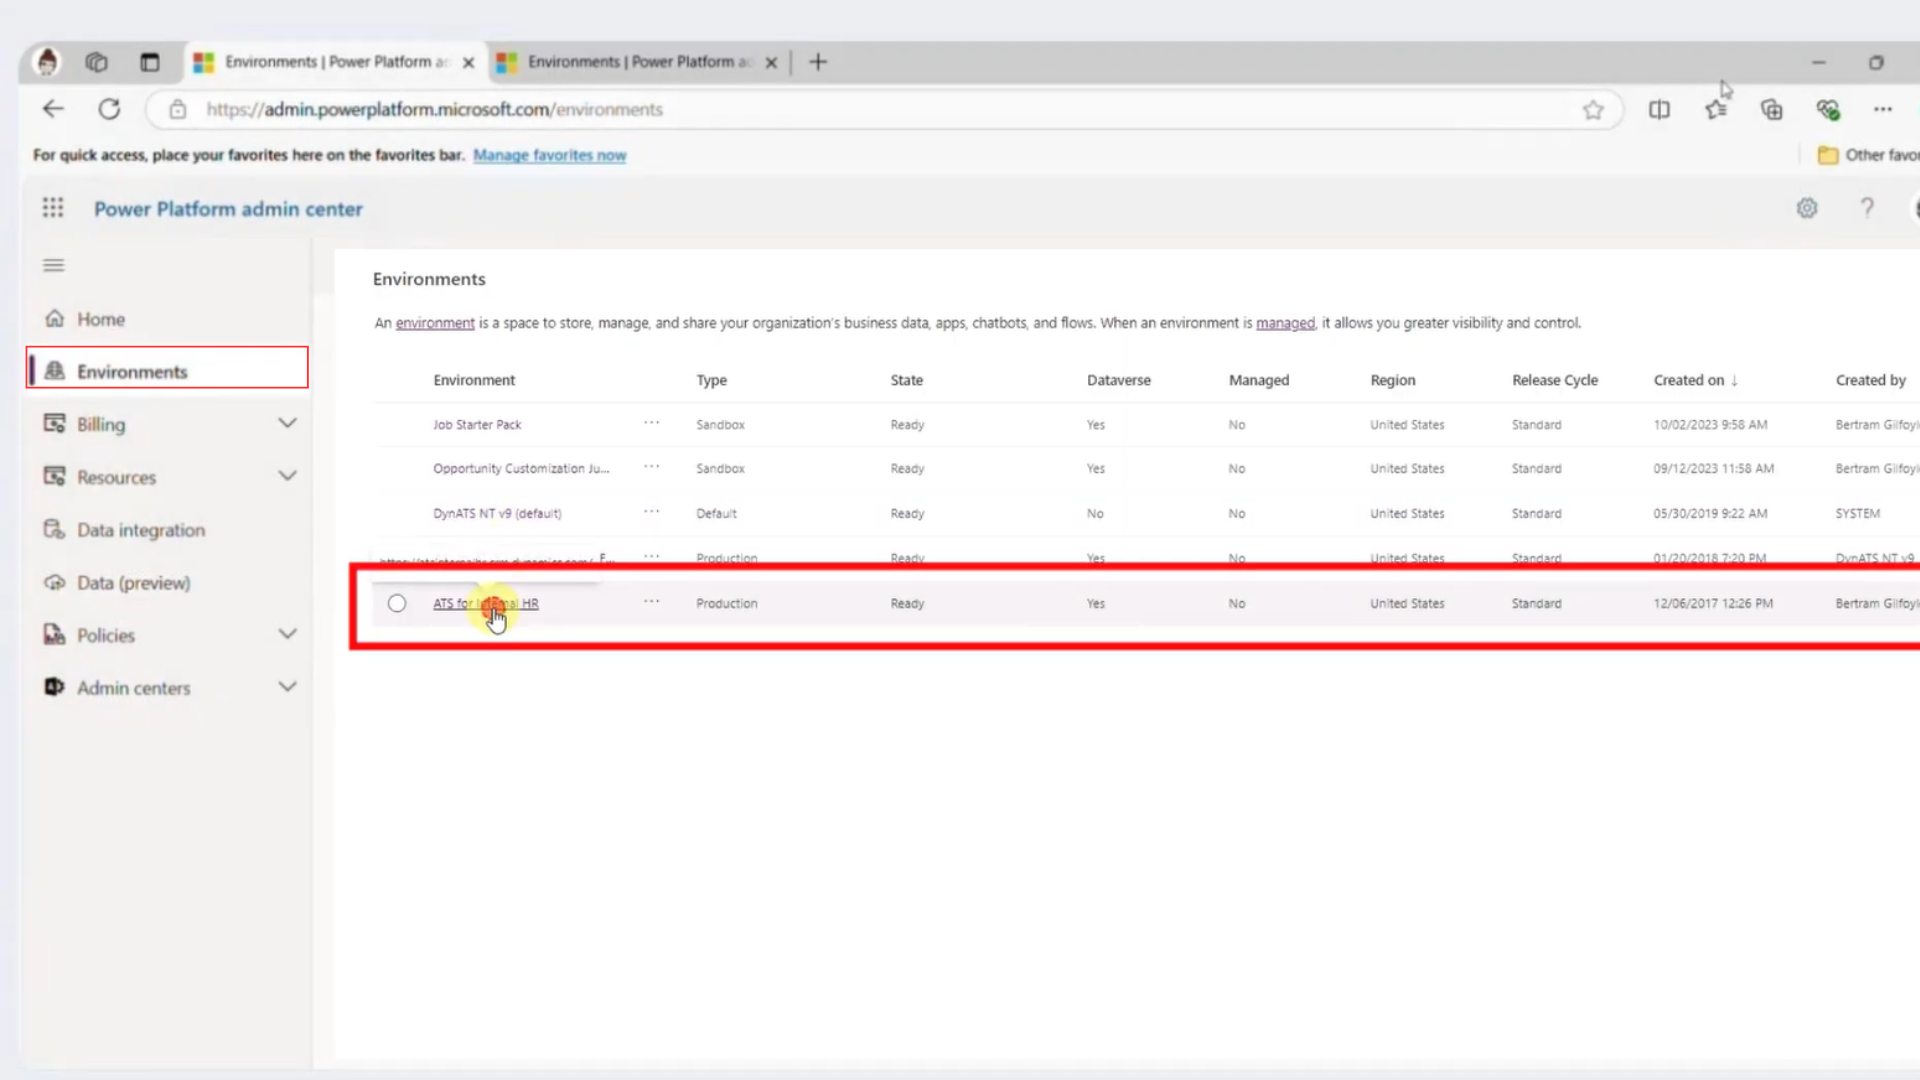
Task: Open more options for Job Starter Pack
Action: (x=652, y=422)
